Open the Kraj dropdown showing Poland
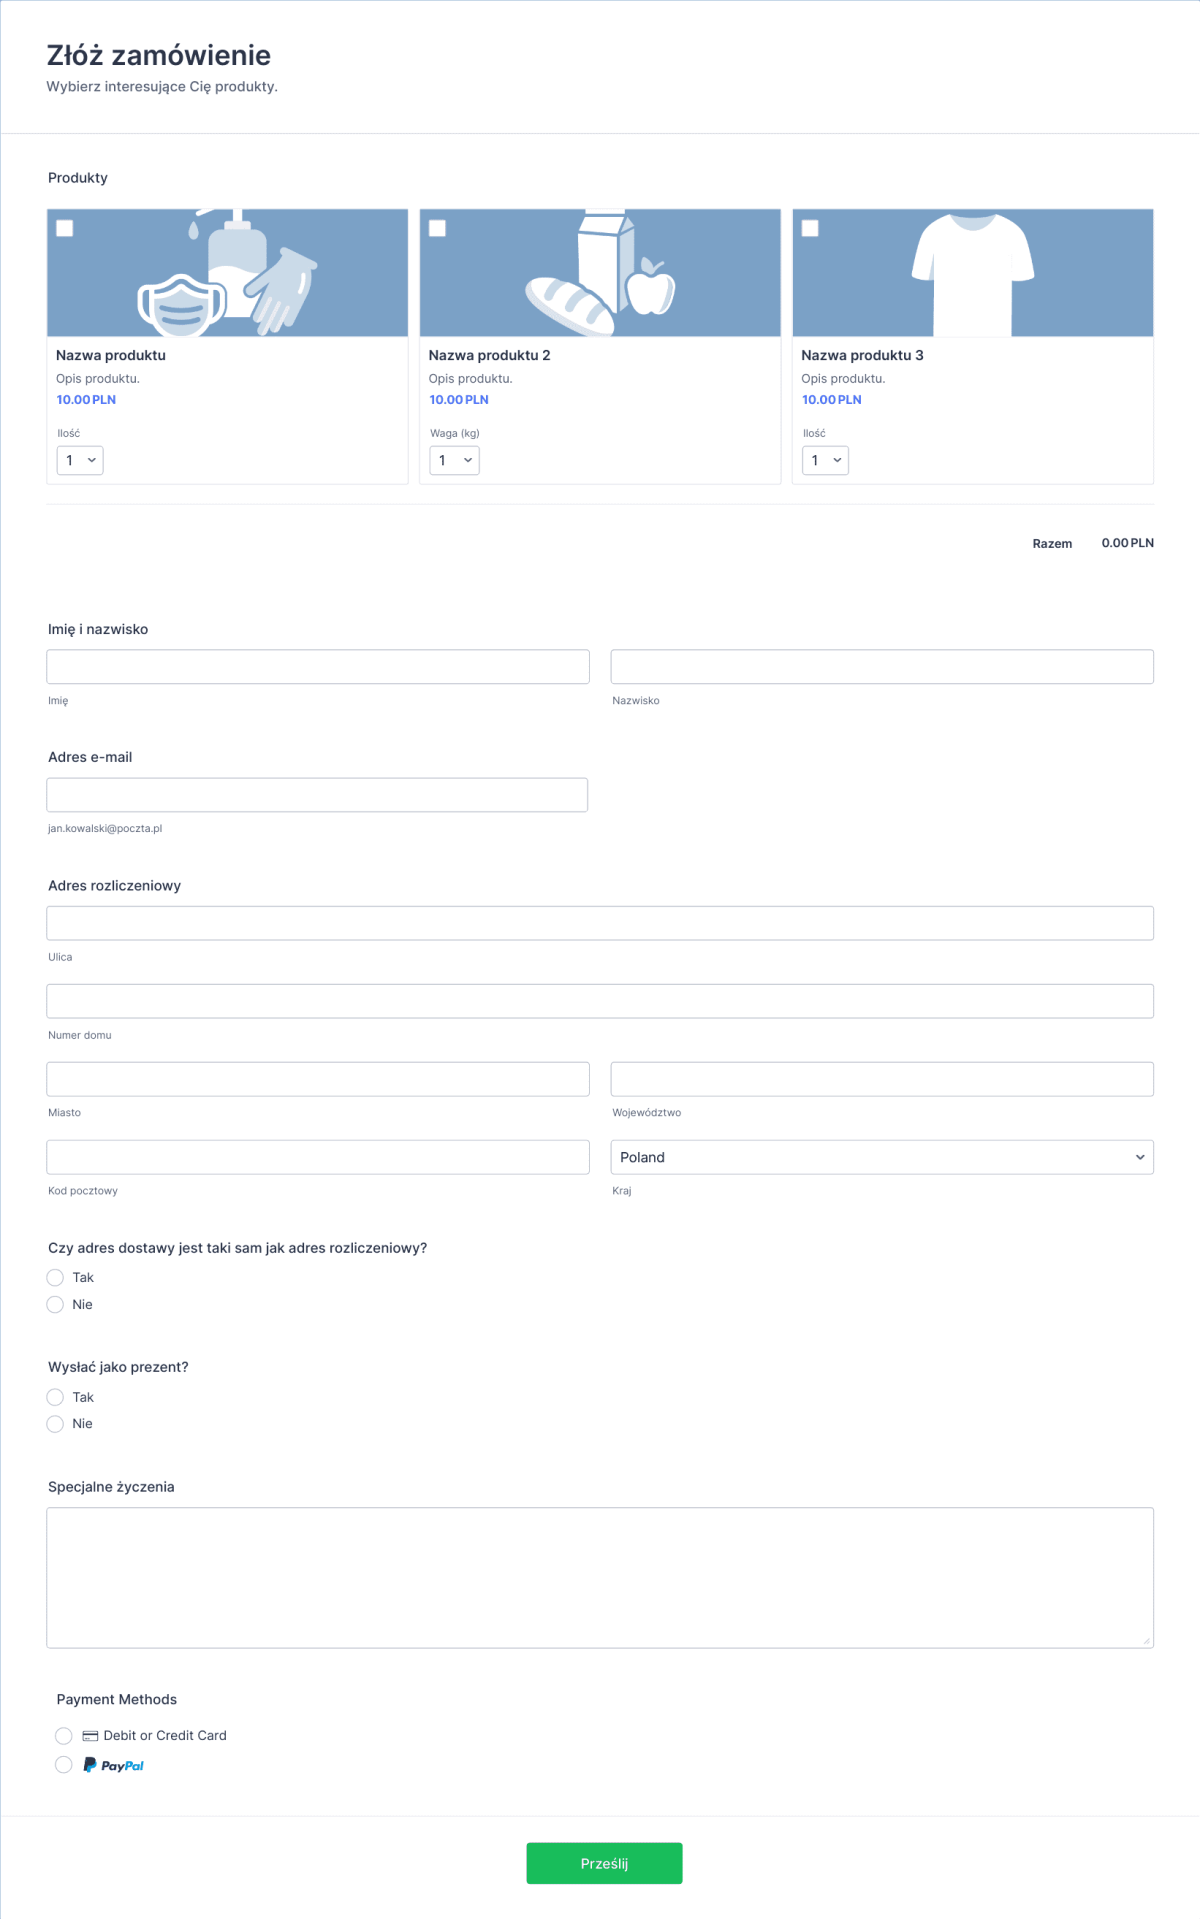Viewport: 1200px width, 1919px height. [x=882, y=1157]
